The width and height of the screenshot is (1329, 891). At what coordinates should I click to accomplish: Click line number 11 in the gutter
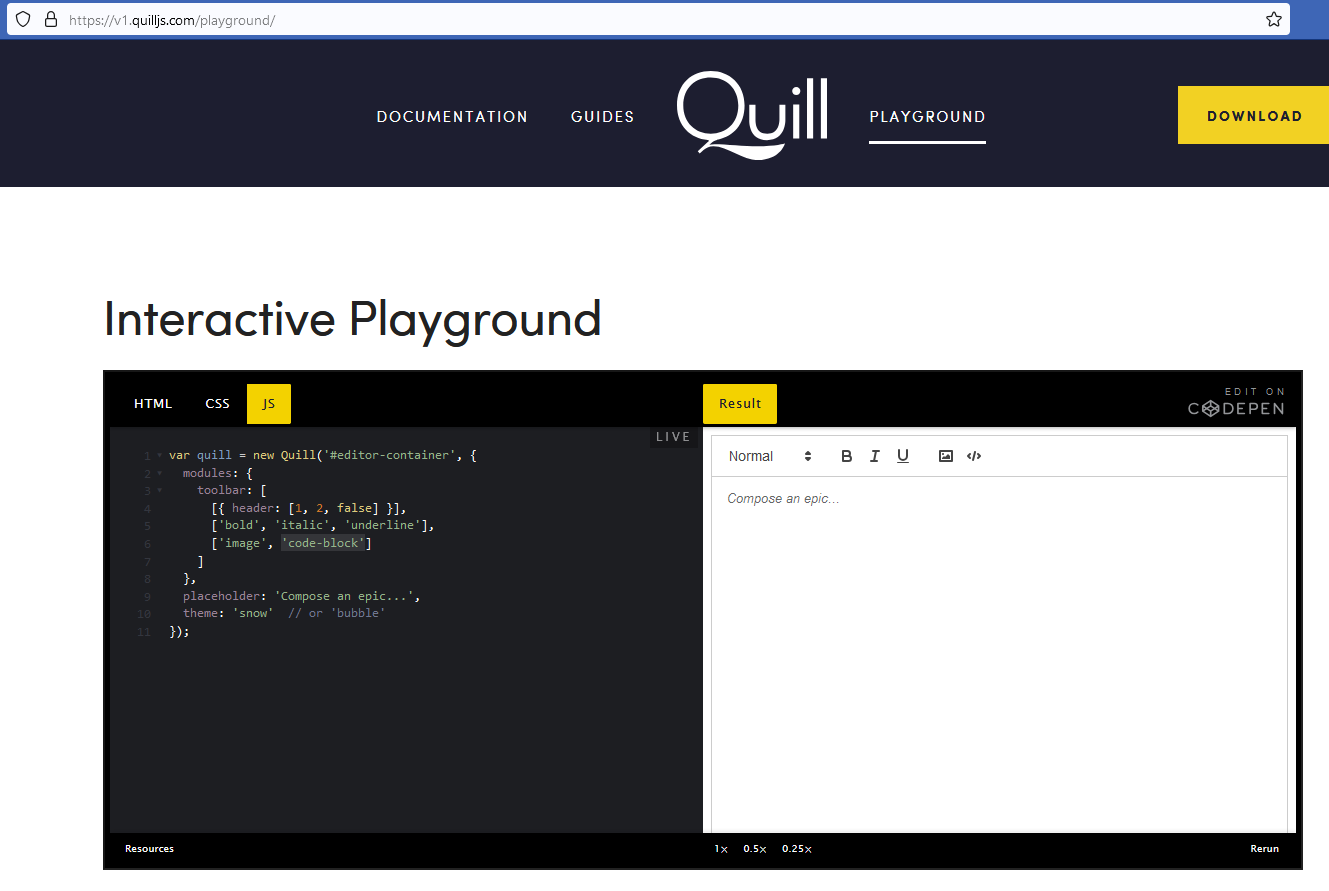[x=144, y=632]
